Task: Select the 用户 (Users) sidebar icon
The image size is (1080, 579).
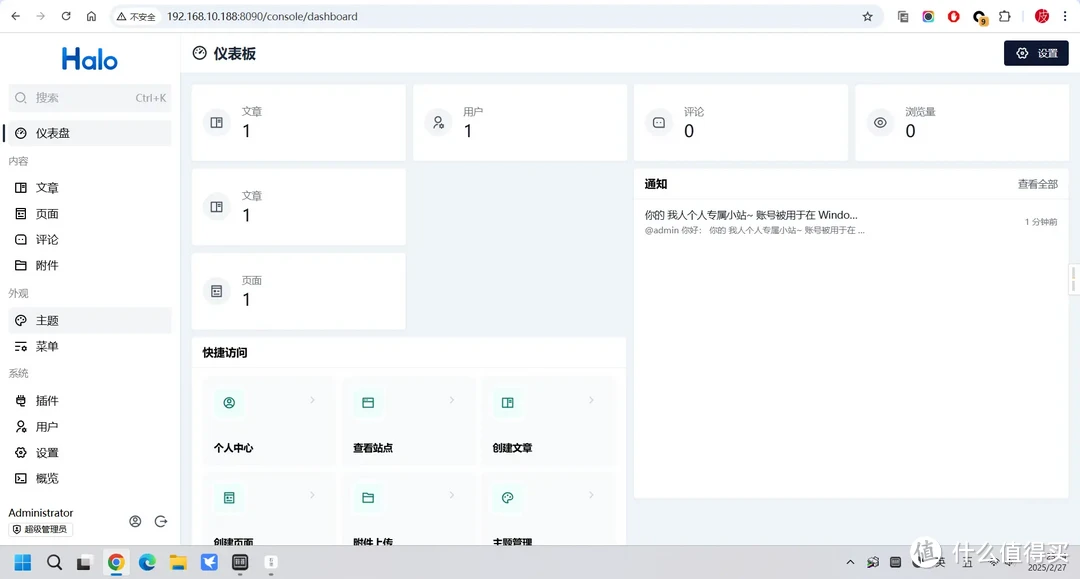Action: (22, 426)
